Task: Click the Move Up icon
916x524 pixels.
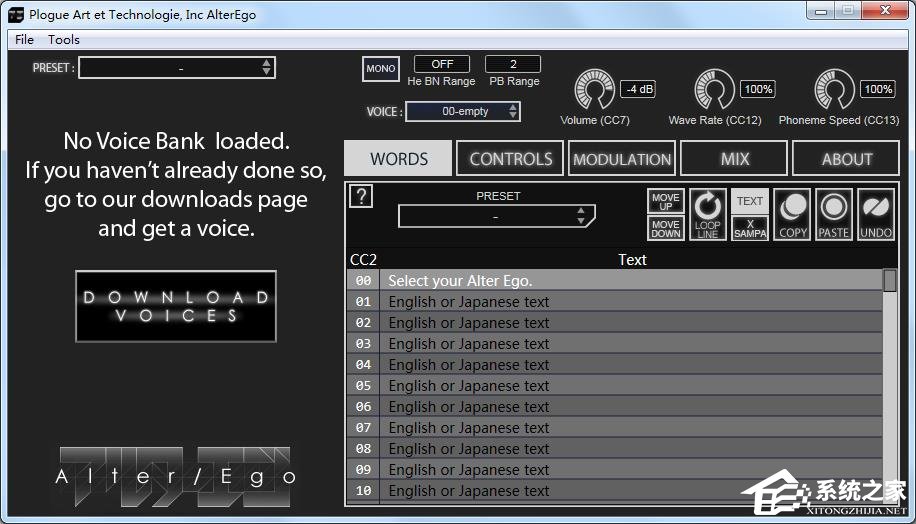Action: point(666,202)
